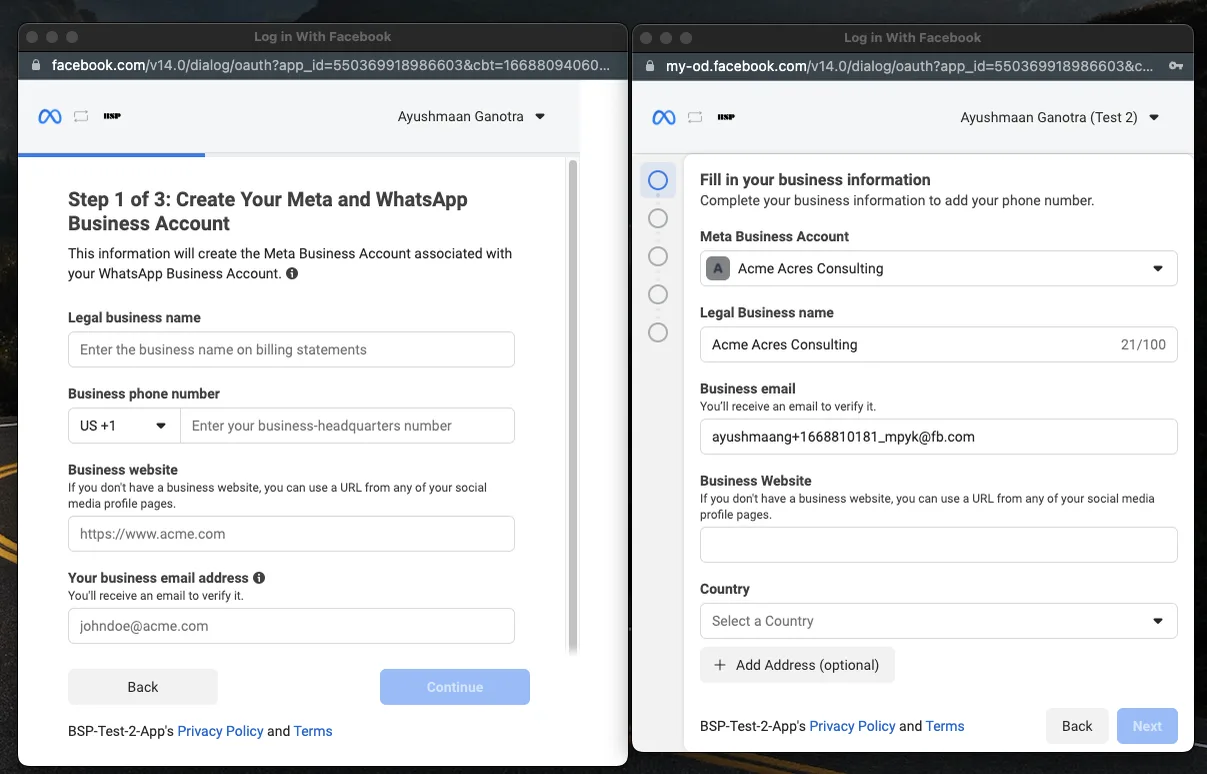Click the Continue button

coord(455,687)
